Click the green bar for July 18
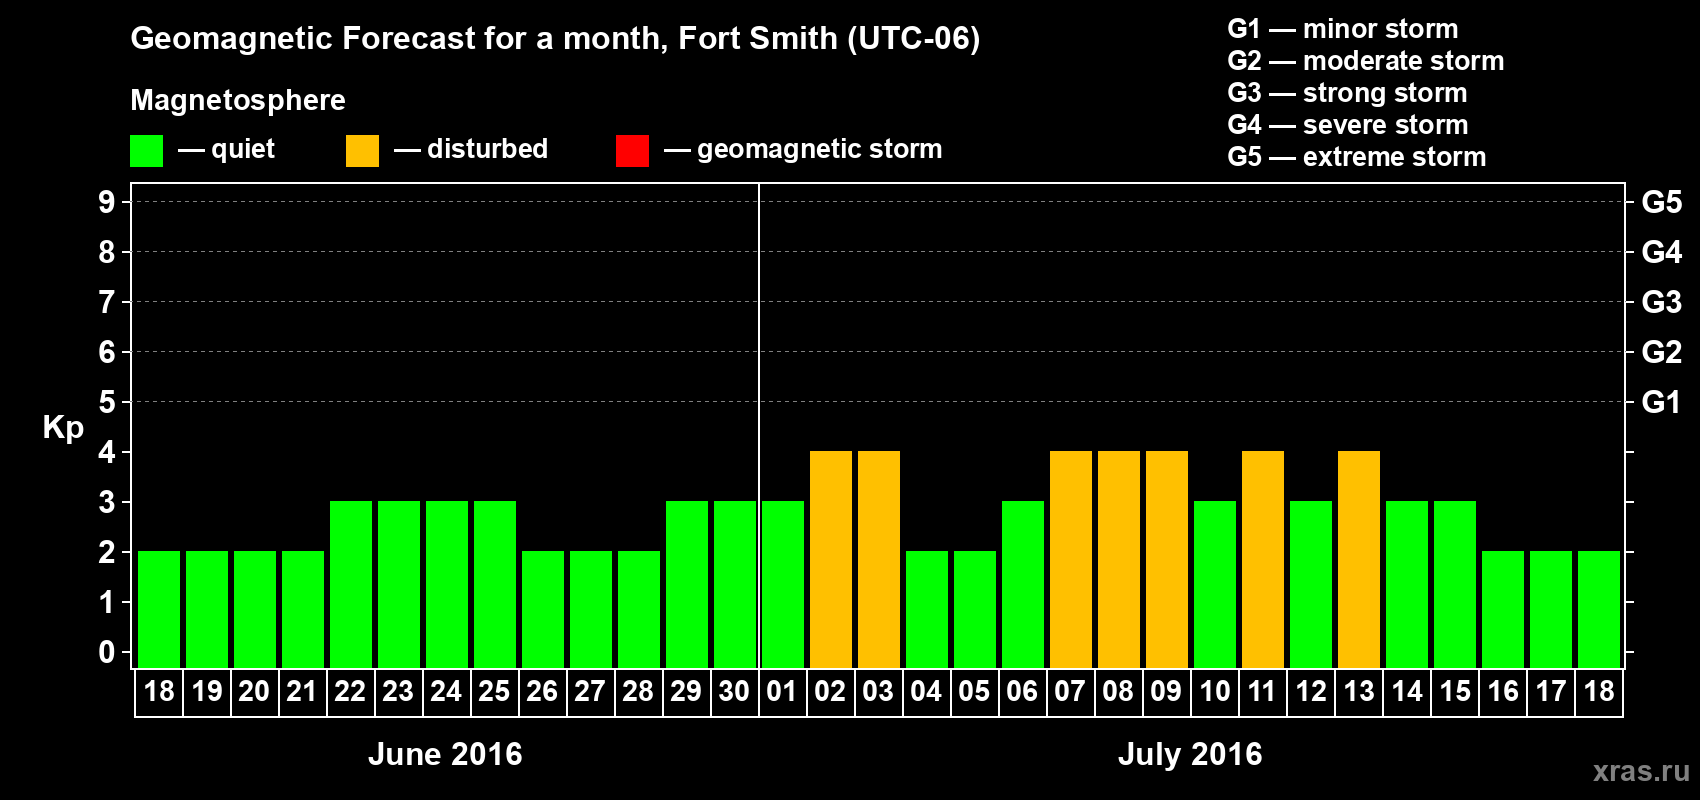Image resolution: width=1700 pixels, height=800 pixels. (1599, 609)
